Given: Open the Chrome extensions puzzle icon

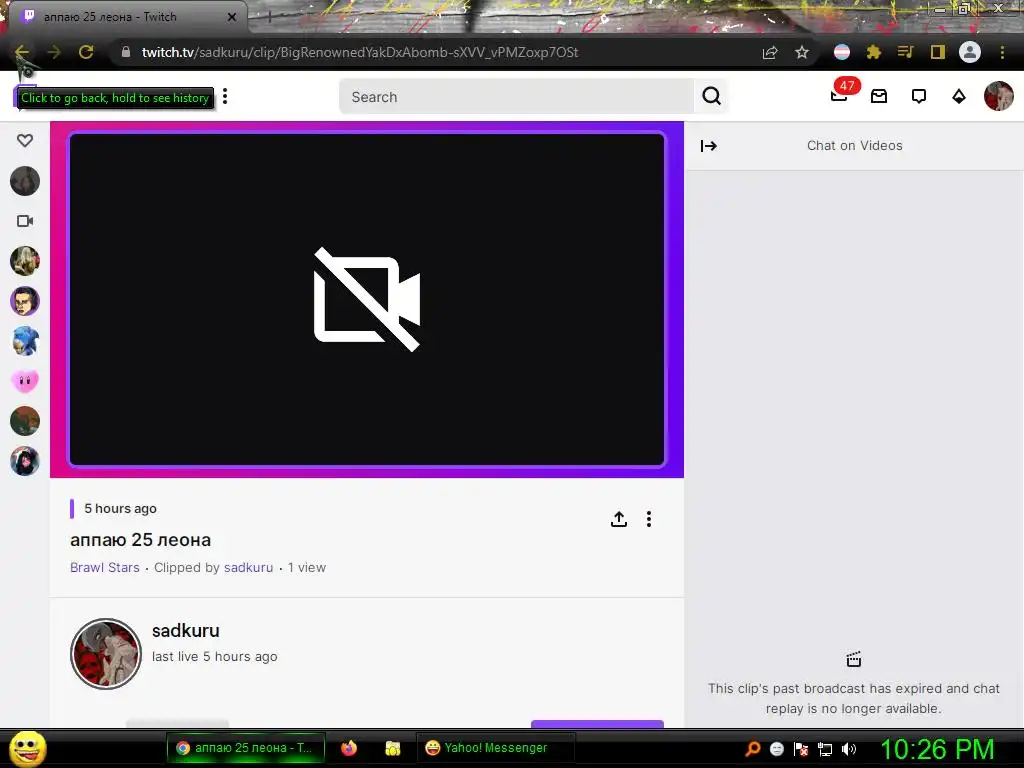Looking at the screenshot, I should tap(874, 52).
